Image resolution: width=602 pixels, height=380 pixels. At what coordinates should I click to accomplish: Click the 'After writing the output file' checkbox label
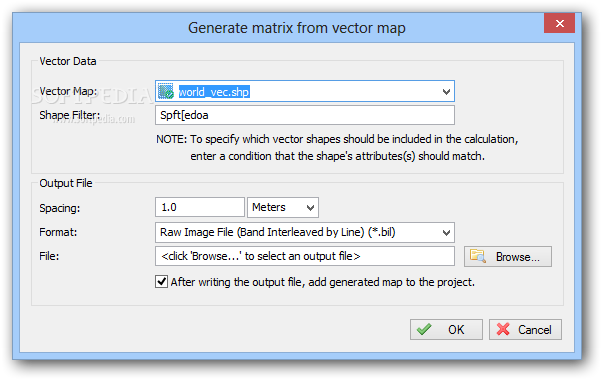[322, 282]
